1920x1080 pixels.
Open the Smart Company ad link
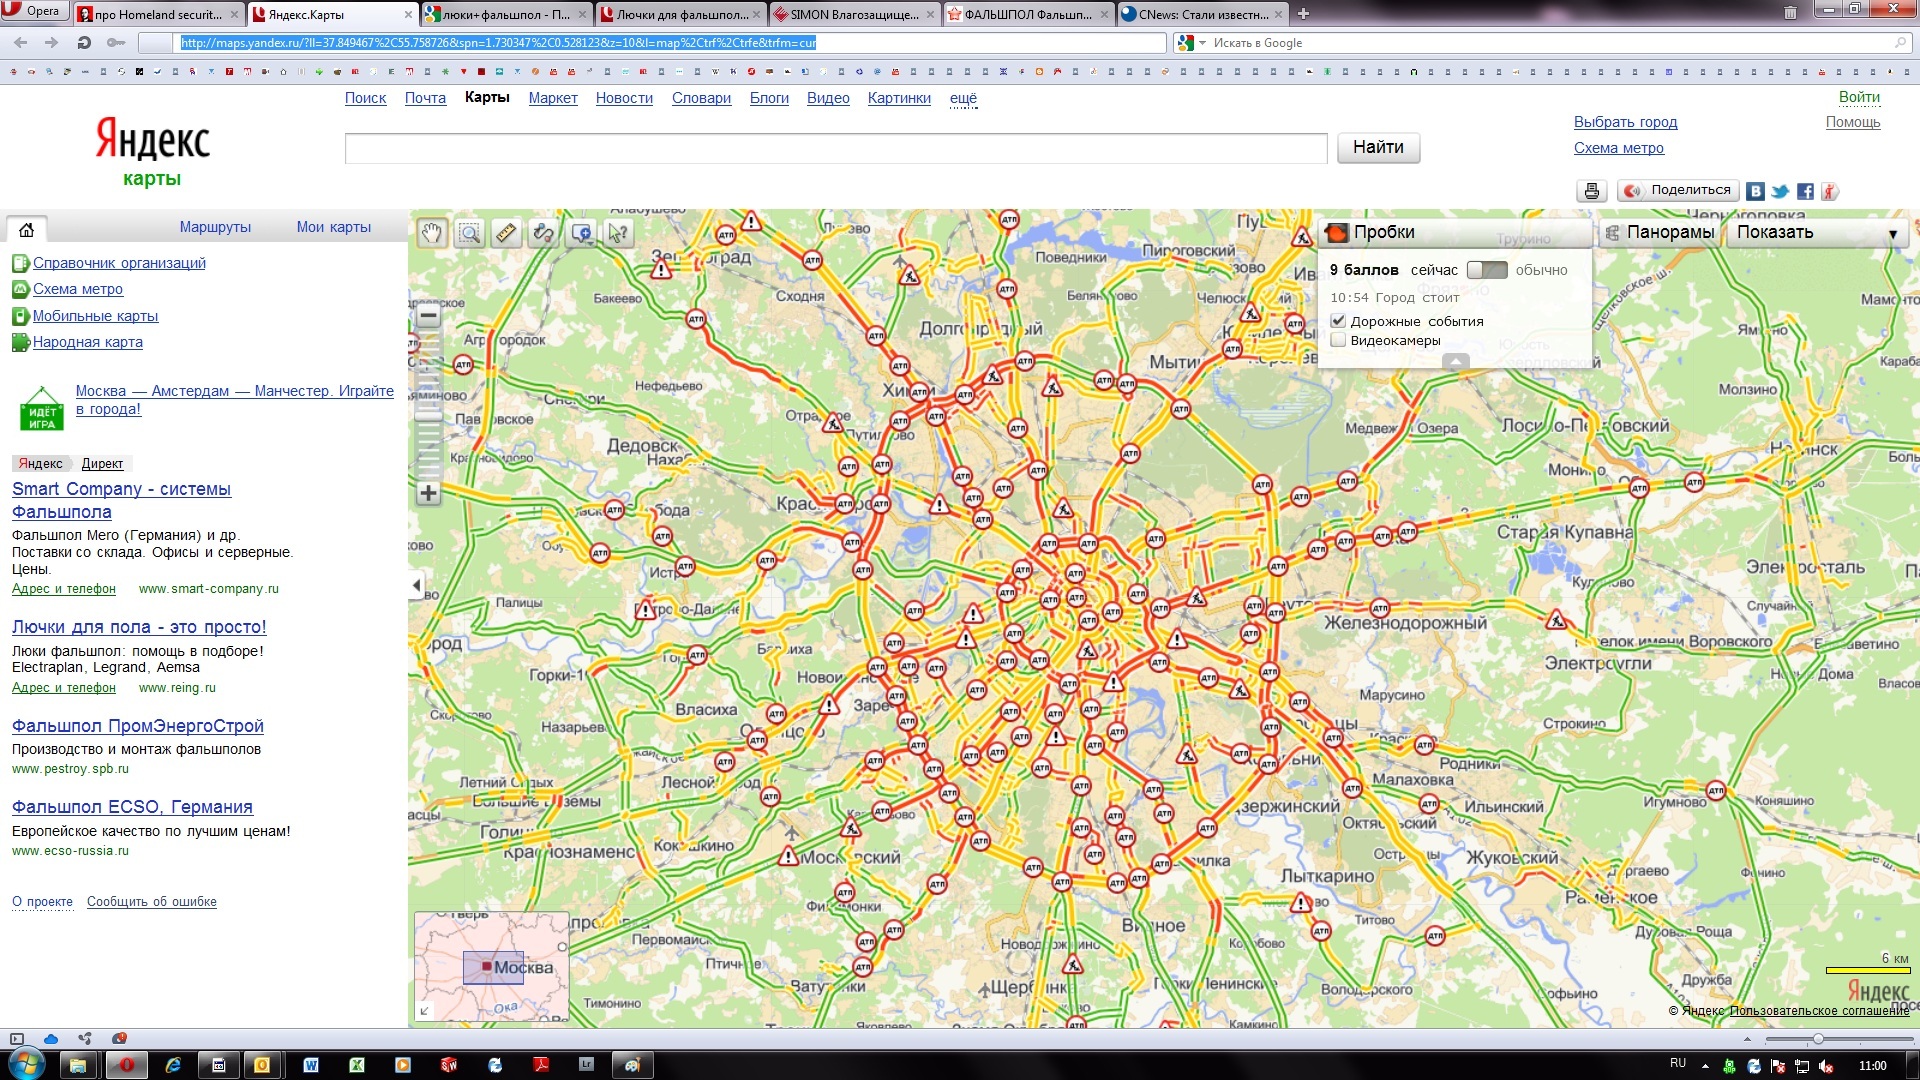(x=121, y=500)
